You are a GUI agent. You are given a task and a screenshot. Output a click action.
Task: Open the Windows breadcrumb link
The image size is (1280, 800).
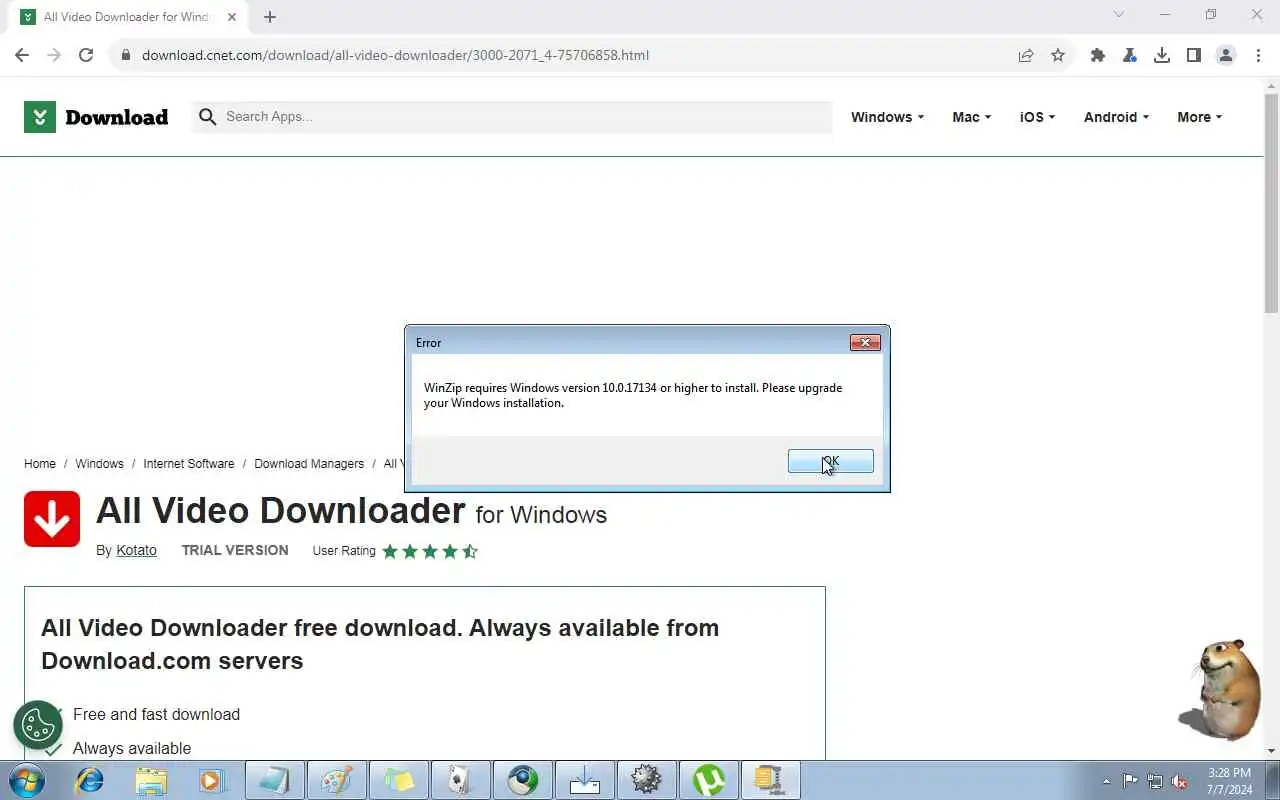(x=99, y=464)
